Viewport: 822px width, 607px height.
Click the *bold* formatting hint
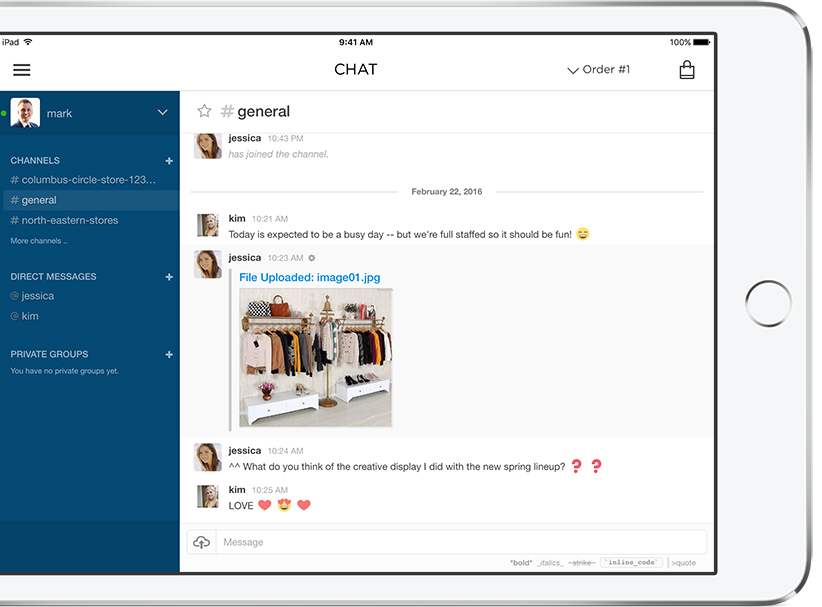(x=521, y=563)
